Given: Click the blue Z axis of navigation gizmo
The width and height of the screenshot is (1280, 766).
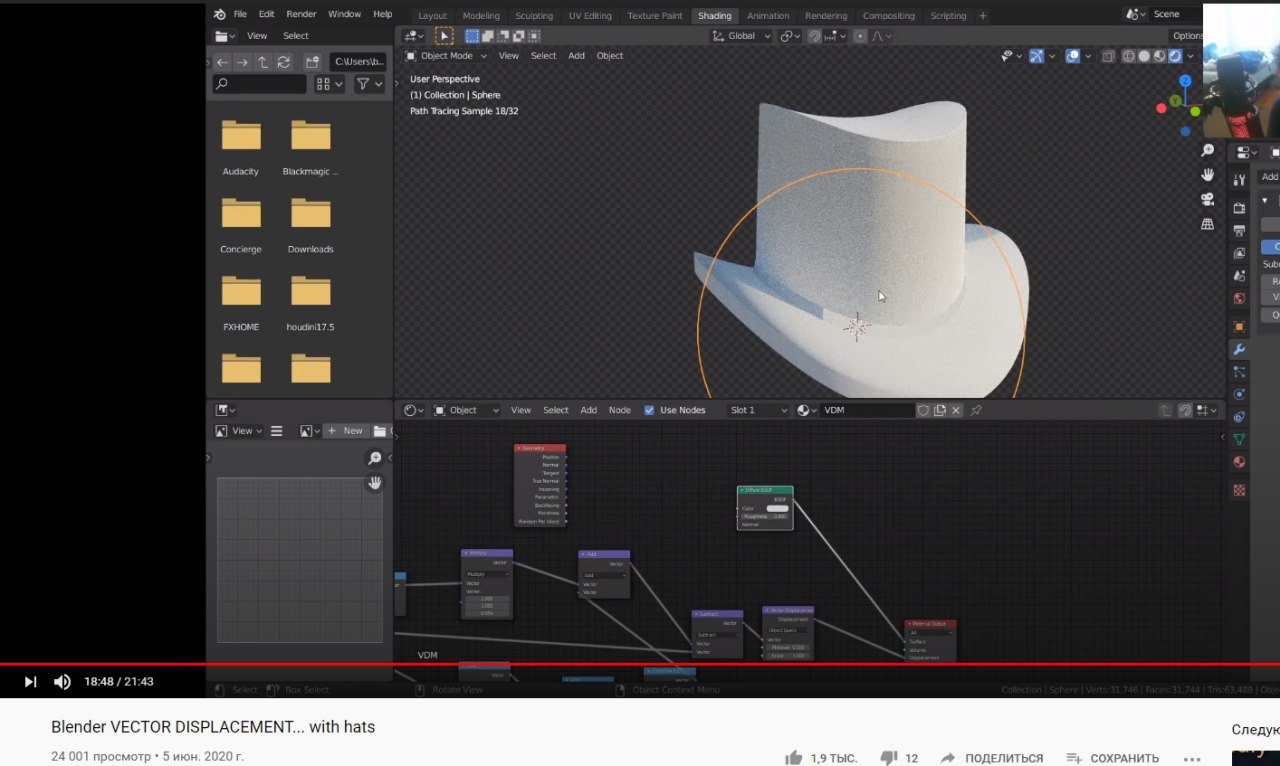Looking at the screenshot, I should tap(1185, 80).
